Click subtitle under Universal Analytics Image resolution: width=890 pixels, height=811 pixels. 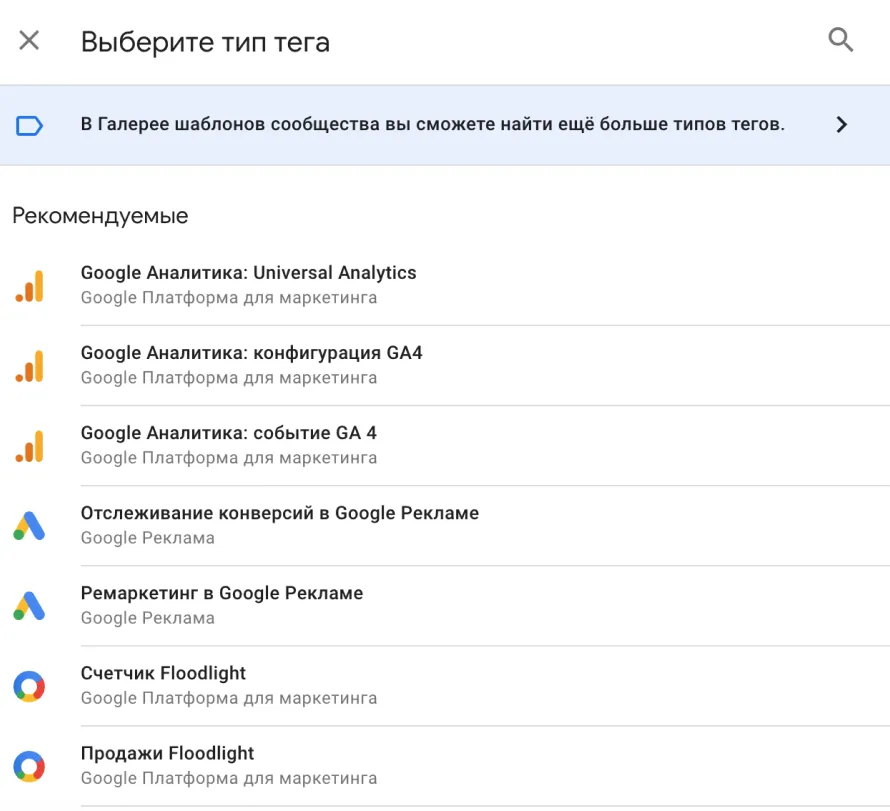coord(229,297)
